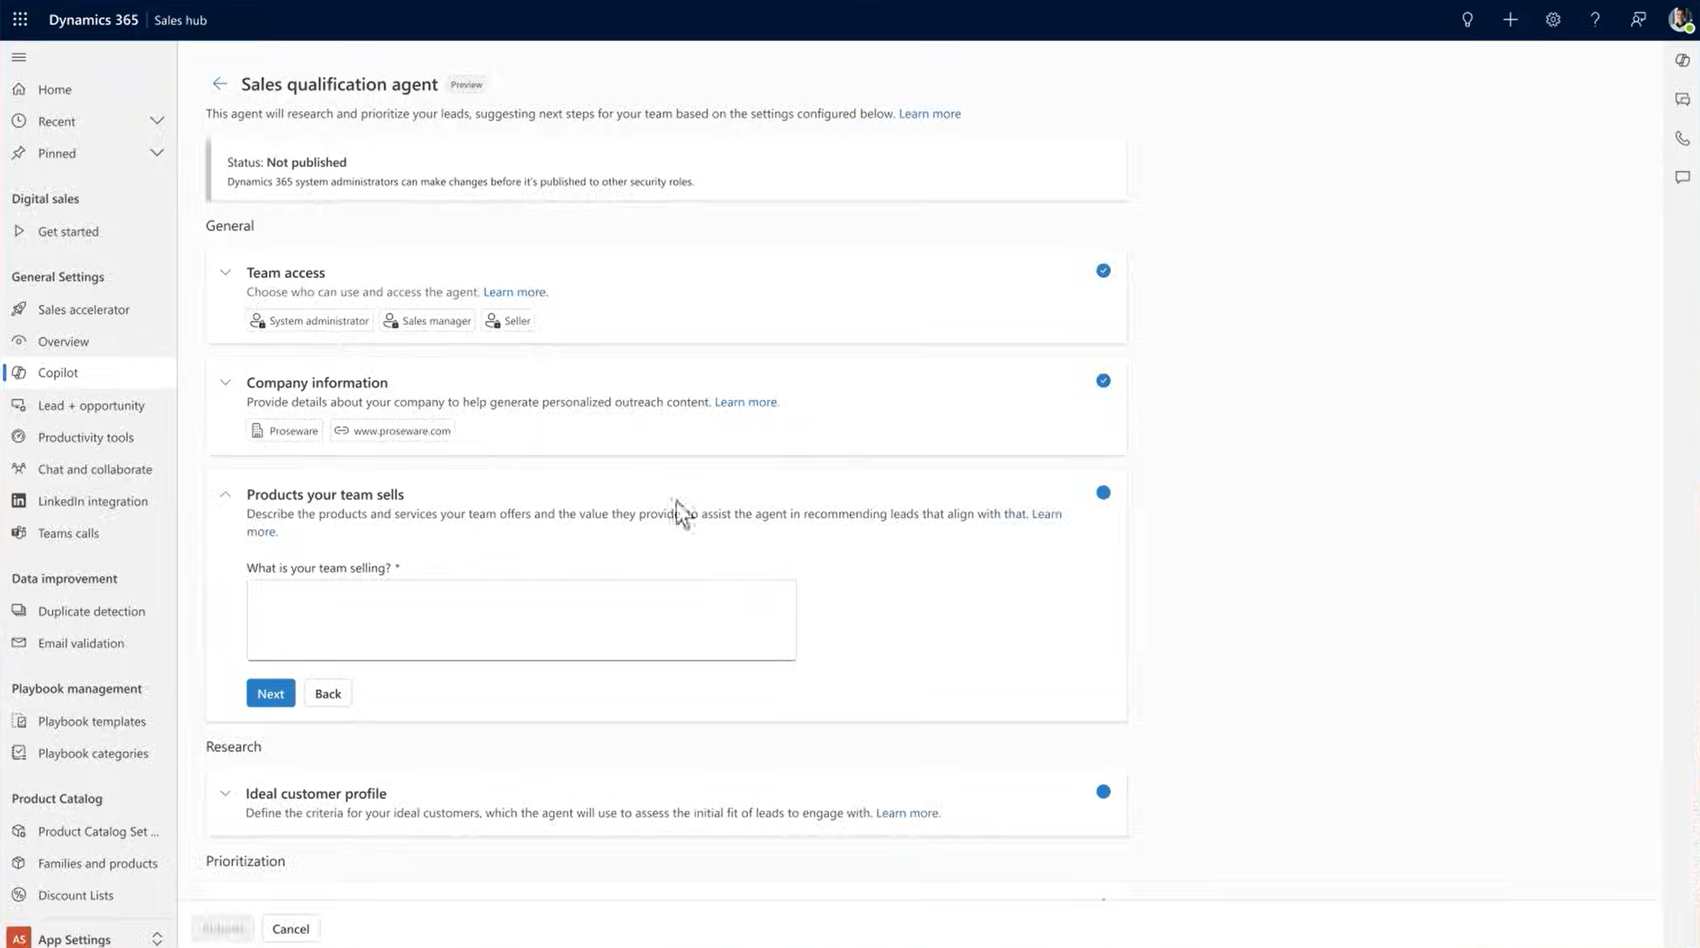Toggle the hamburger navigation menu

click(x=19, y=57)
